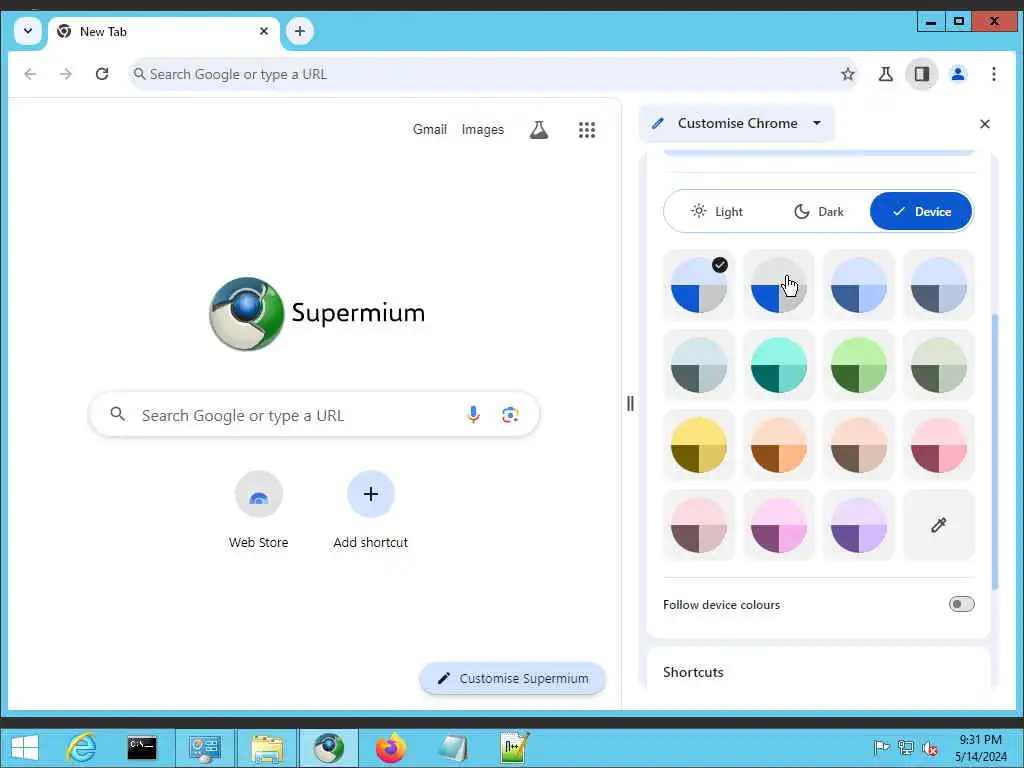
Task: Click the browser back arrow
Action: pyautogui.click(x=30, y=74)
